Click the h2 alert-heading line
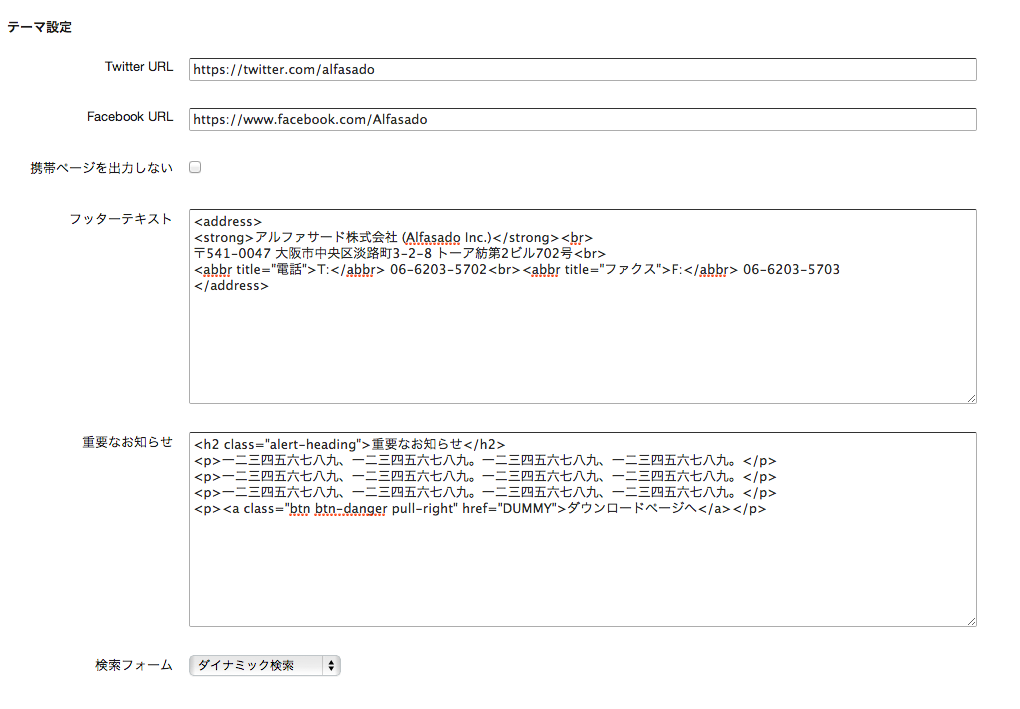 point(349,445)
